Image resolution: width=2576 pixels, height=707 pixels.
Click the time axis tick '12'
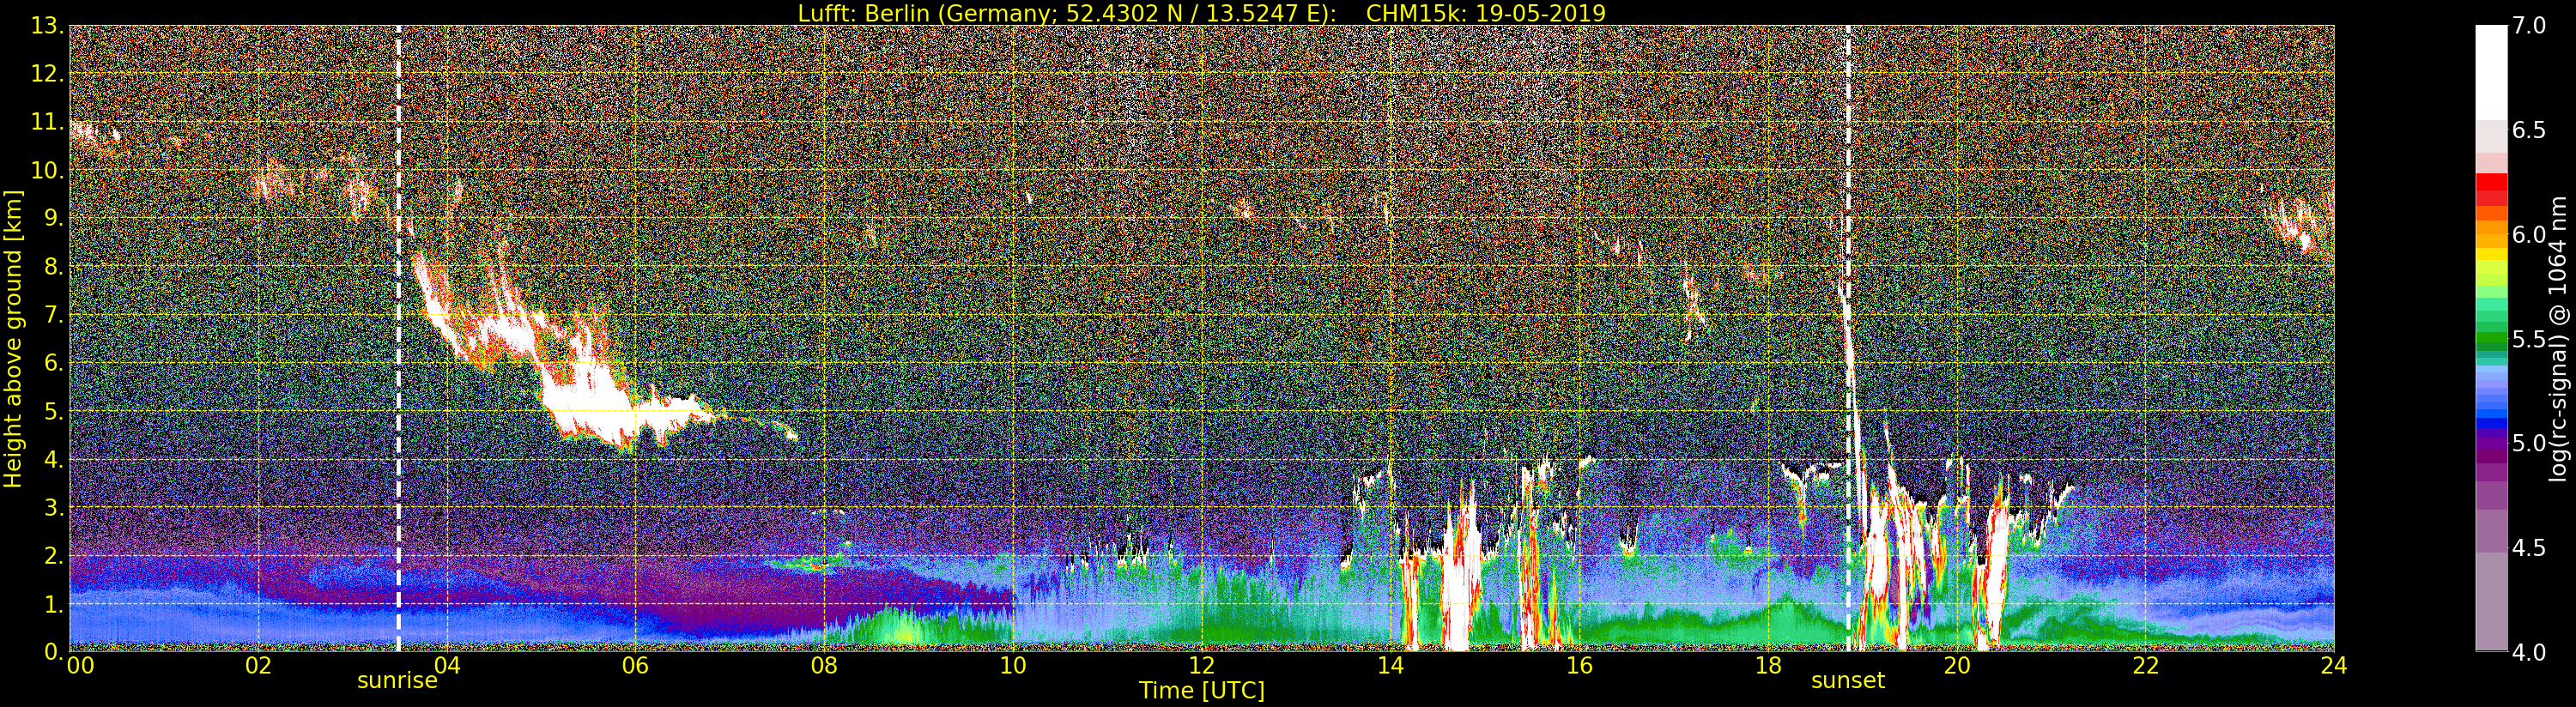[x=1202, y=666]
